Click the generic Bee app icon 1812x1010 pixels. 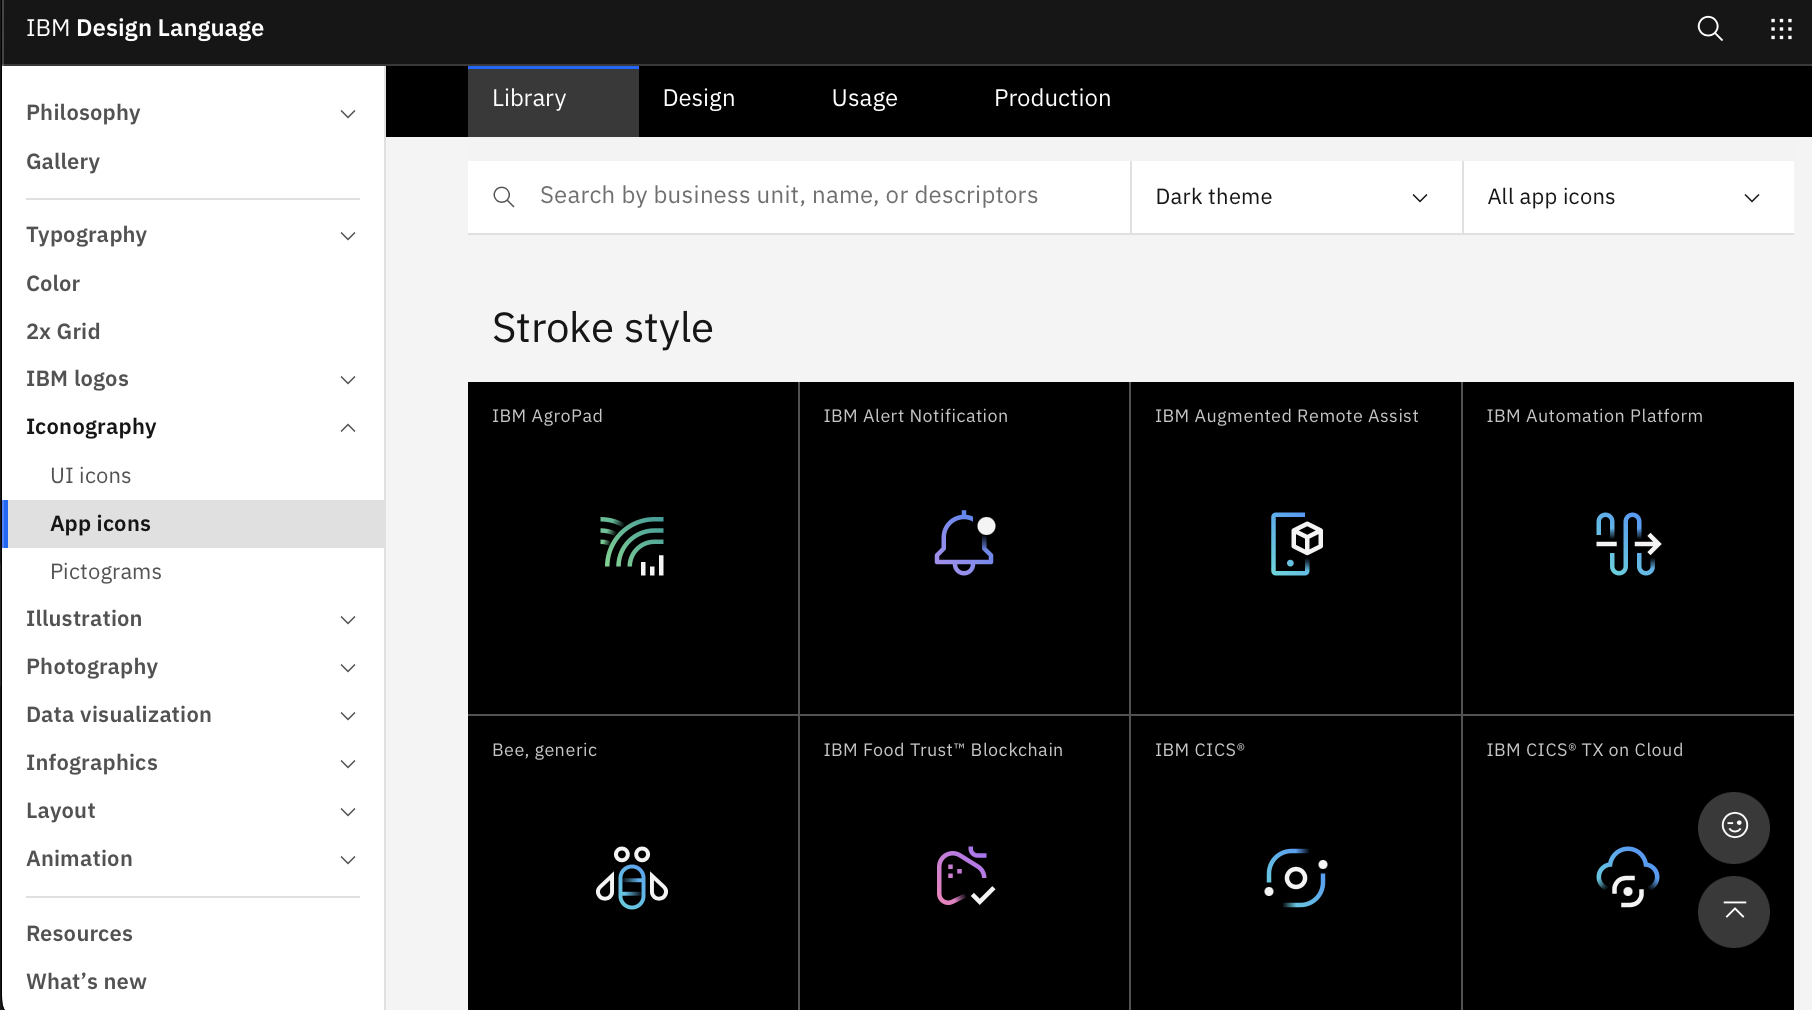pyautogui.click(x=632, y=878)
